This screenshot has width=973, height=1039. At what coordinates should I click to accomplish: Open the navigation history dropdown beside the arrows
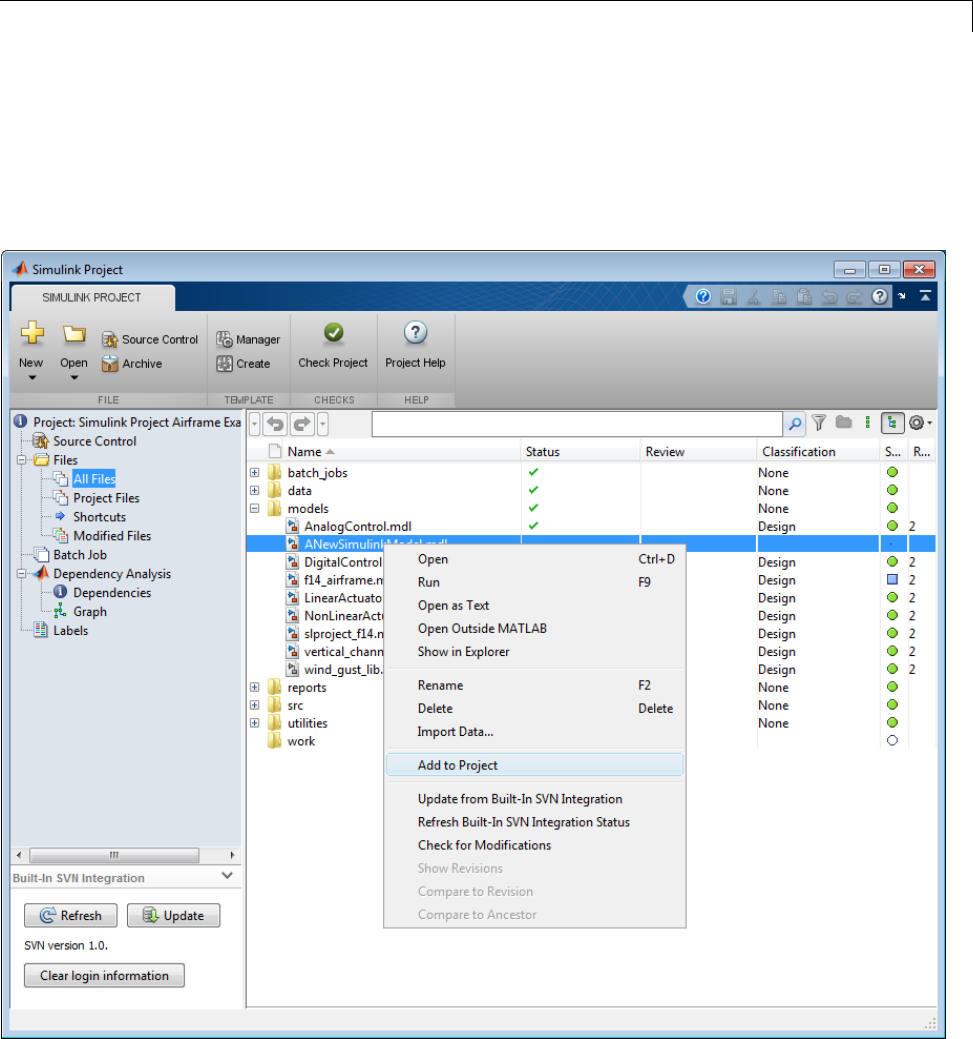coord(323,424)
